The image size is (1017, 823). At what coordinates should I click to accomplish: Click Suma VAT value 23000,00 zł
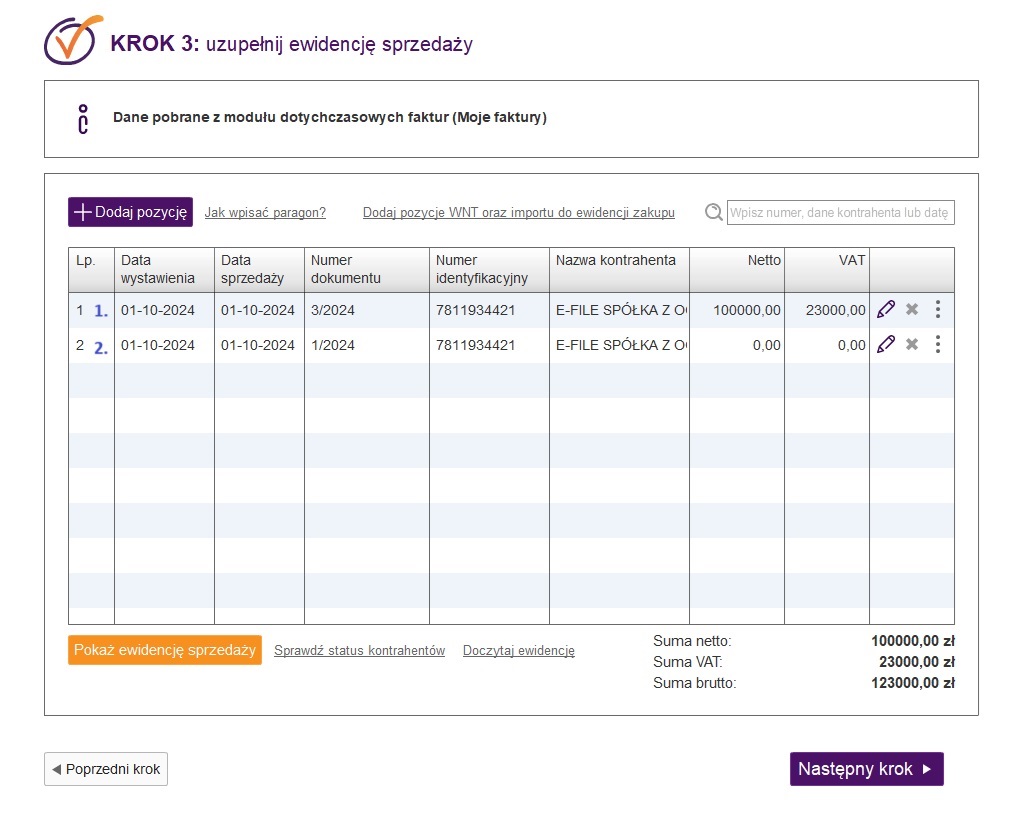coord(916,662)
